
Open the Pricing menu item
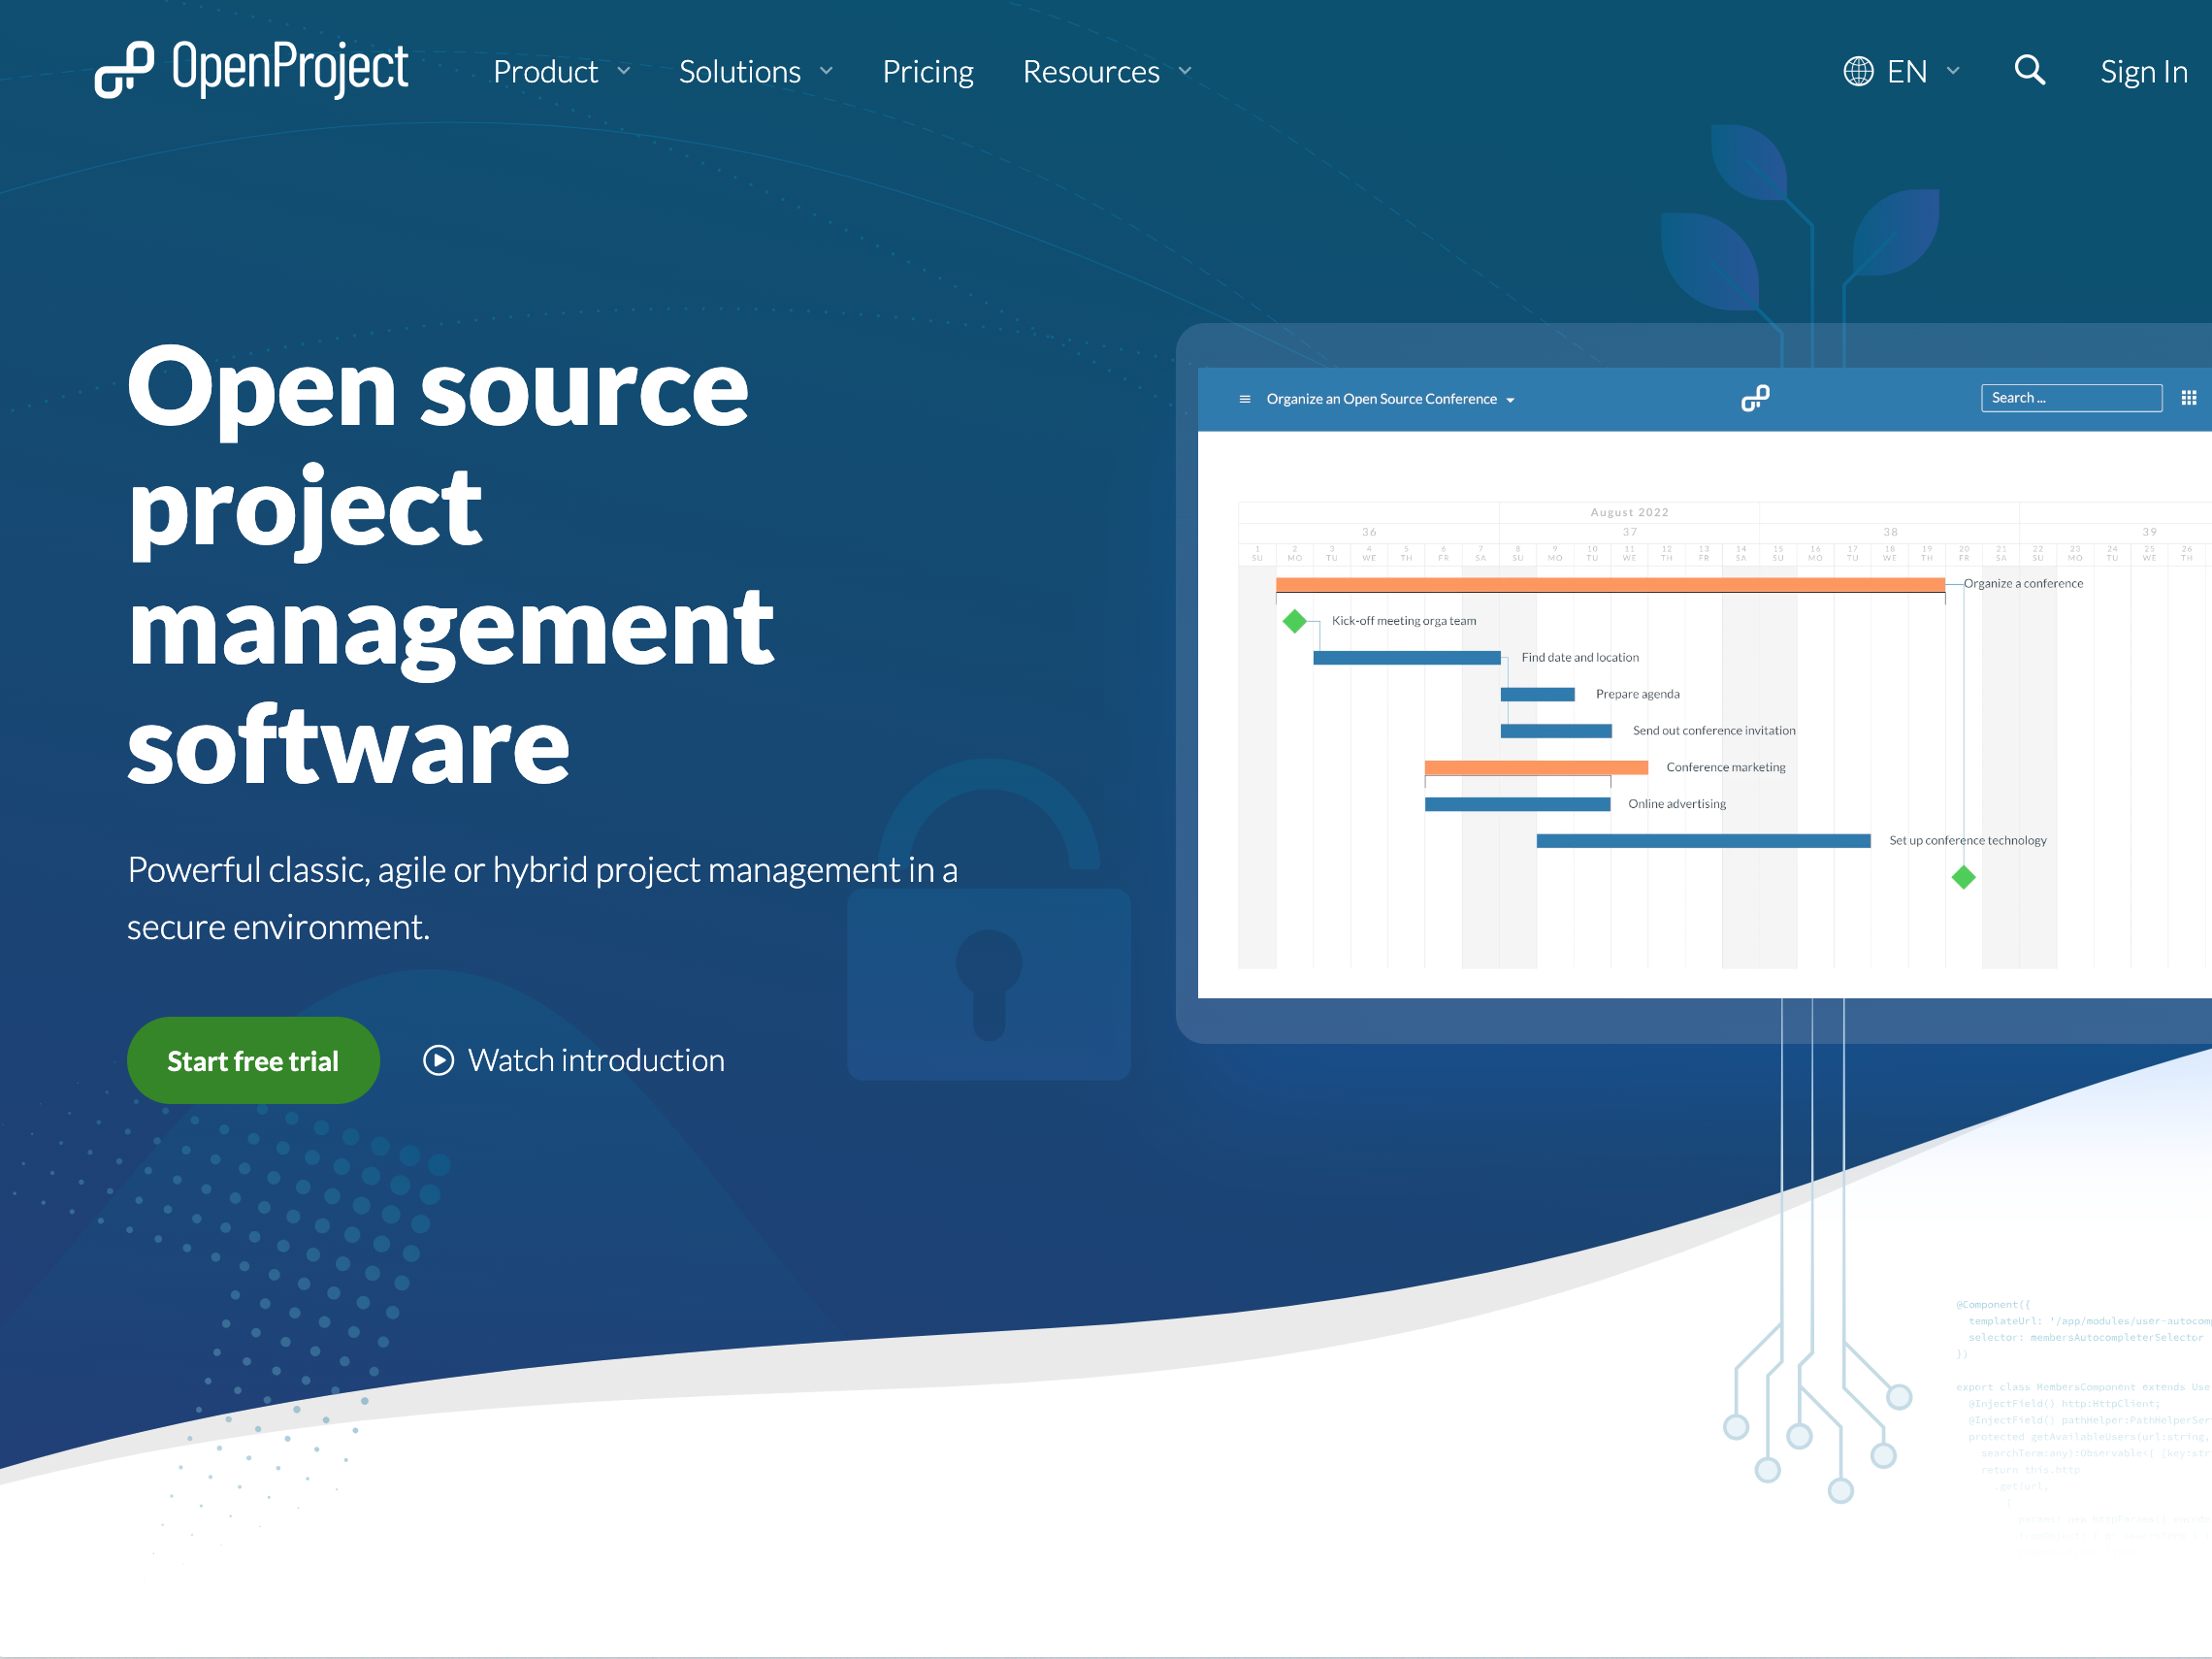(927, 71)
